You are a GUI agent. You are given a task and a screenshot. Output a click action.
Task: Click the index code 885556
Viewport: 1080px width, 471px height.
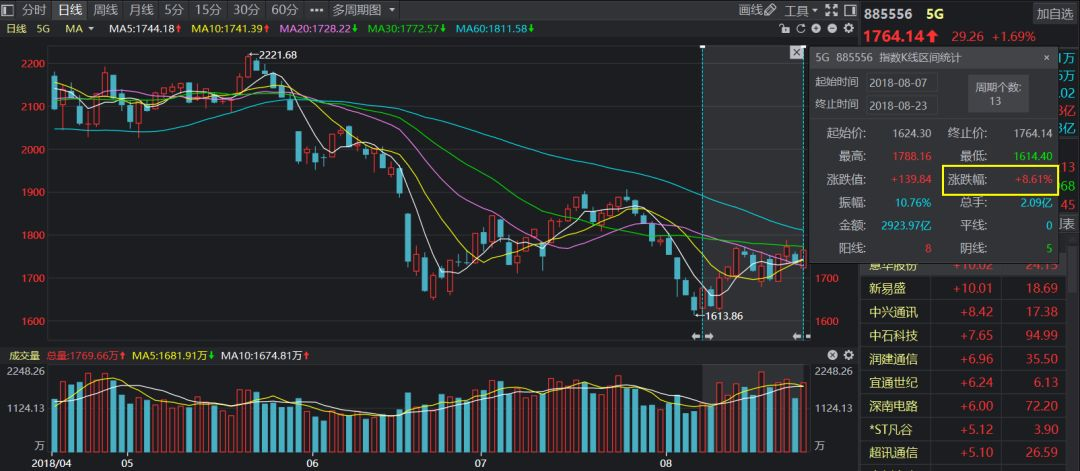pos(888,14)
